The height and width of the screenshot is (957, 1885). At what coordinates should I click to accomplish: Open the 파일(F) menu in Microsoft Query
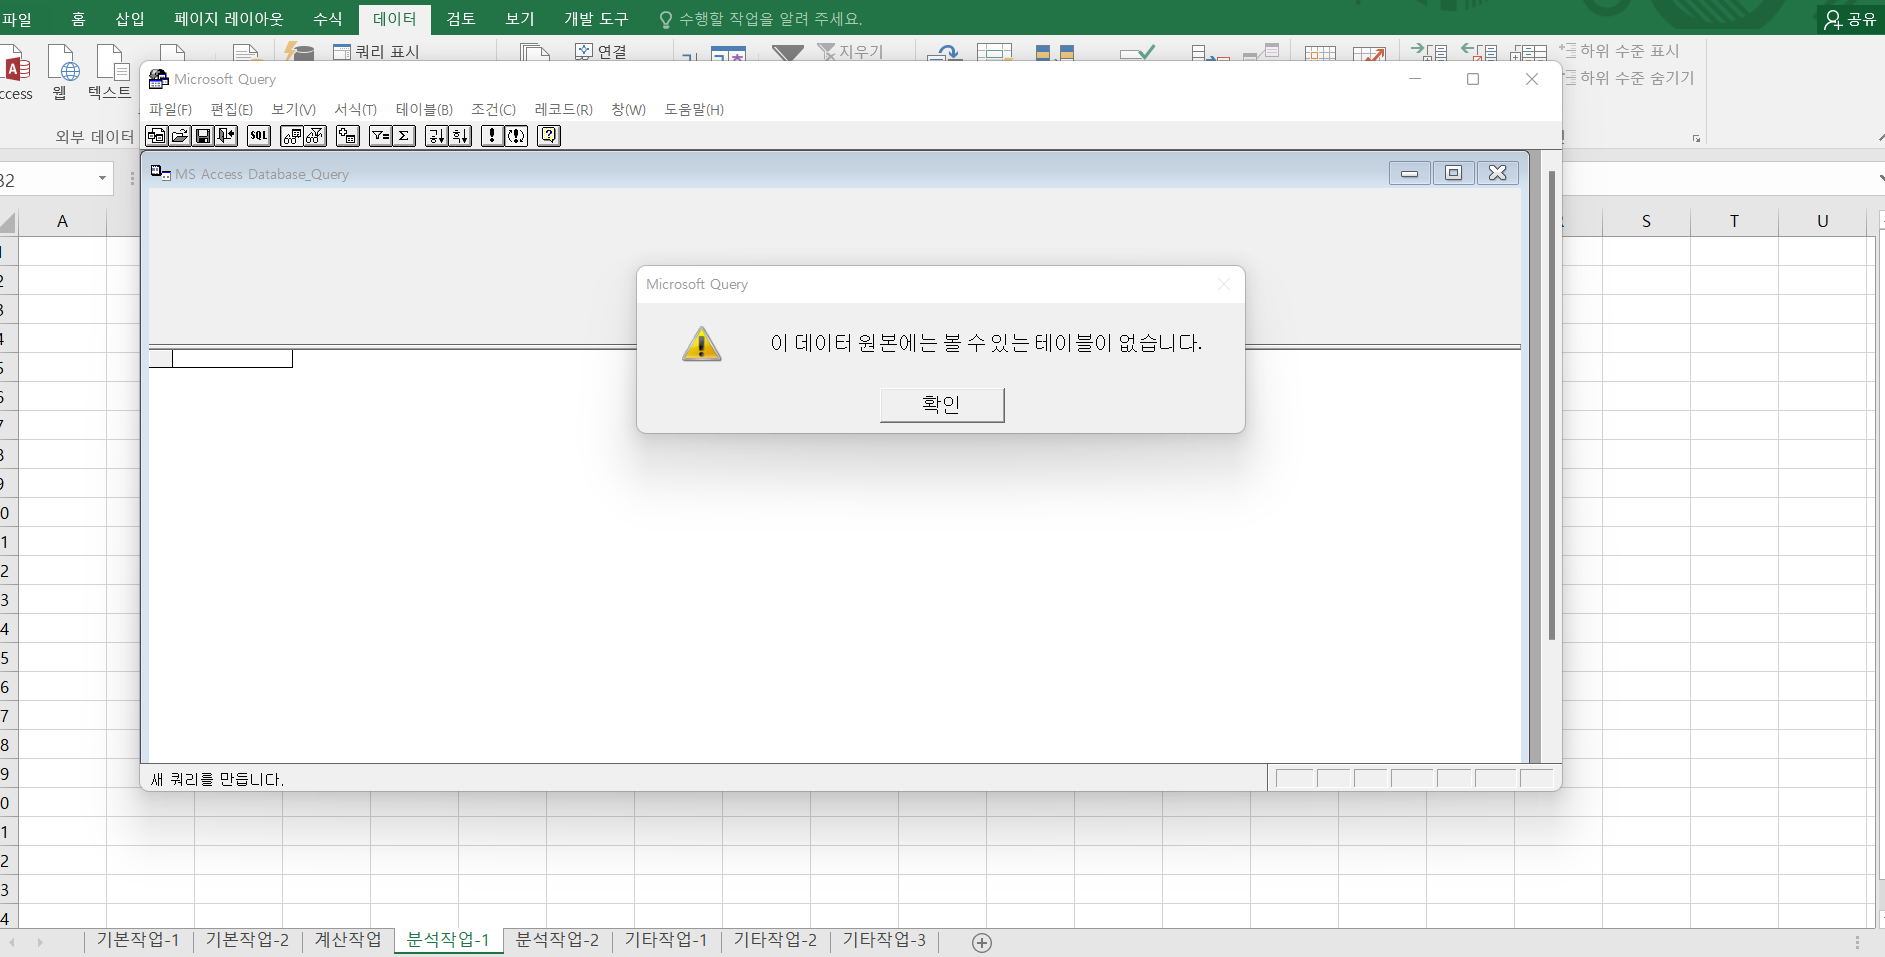pos(170,109)
